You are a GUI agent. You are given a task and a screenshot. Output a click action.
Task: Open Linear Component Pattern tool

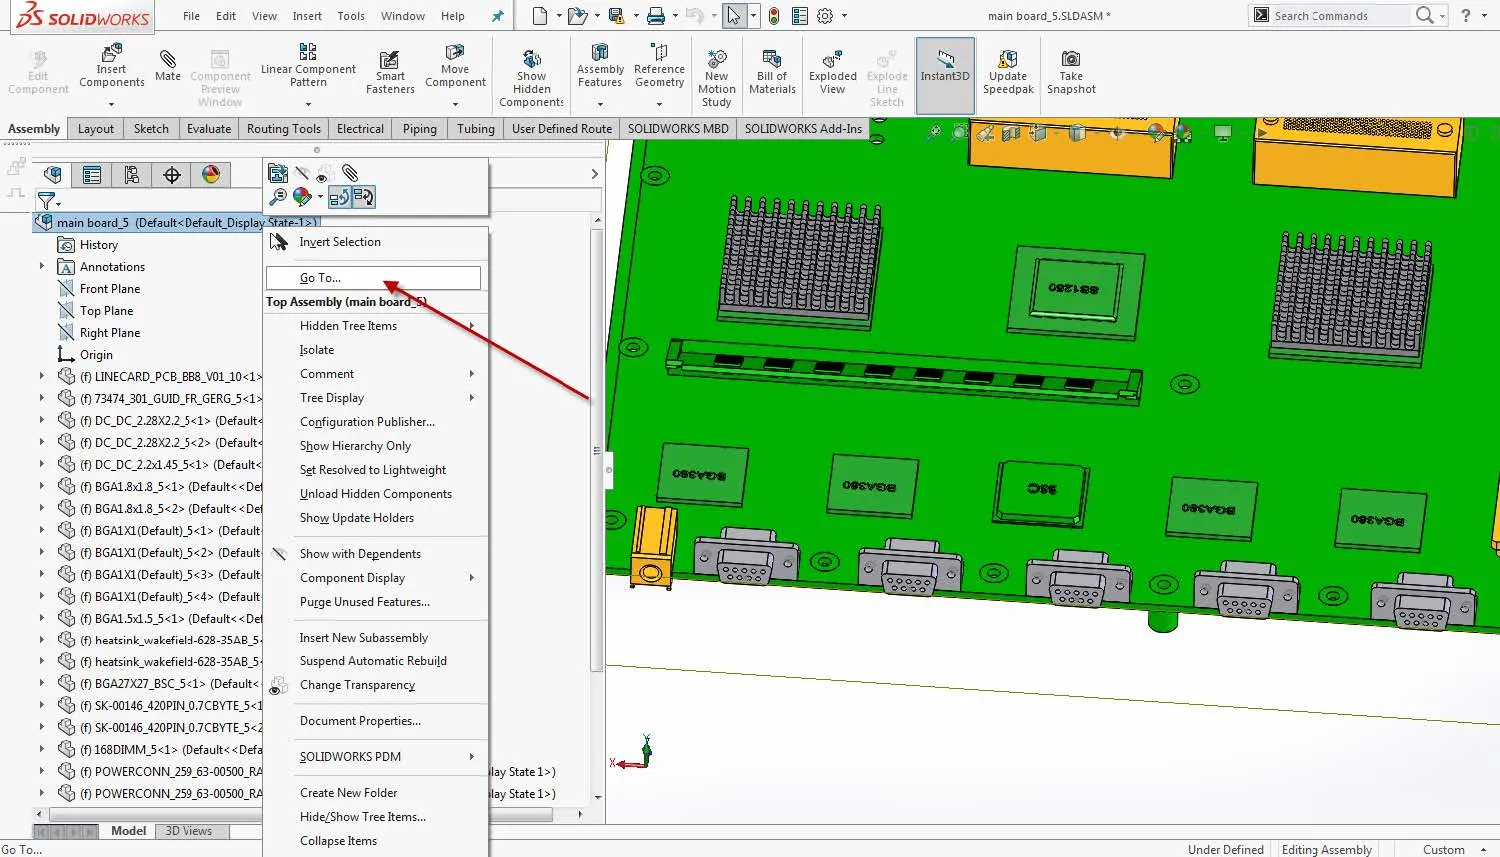(308, 66)
